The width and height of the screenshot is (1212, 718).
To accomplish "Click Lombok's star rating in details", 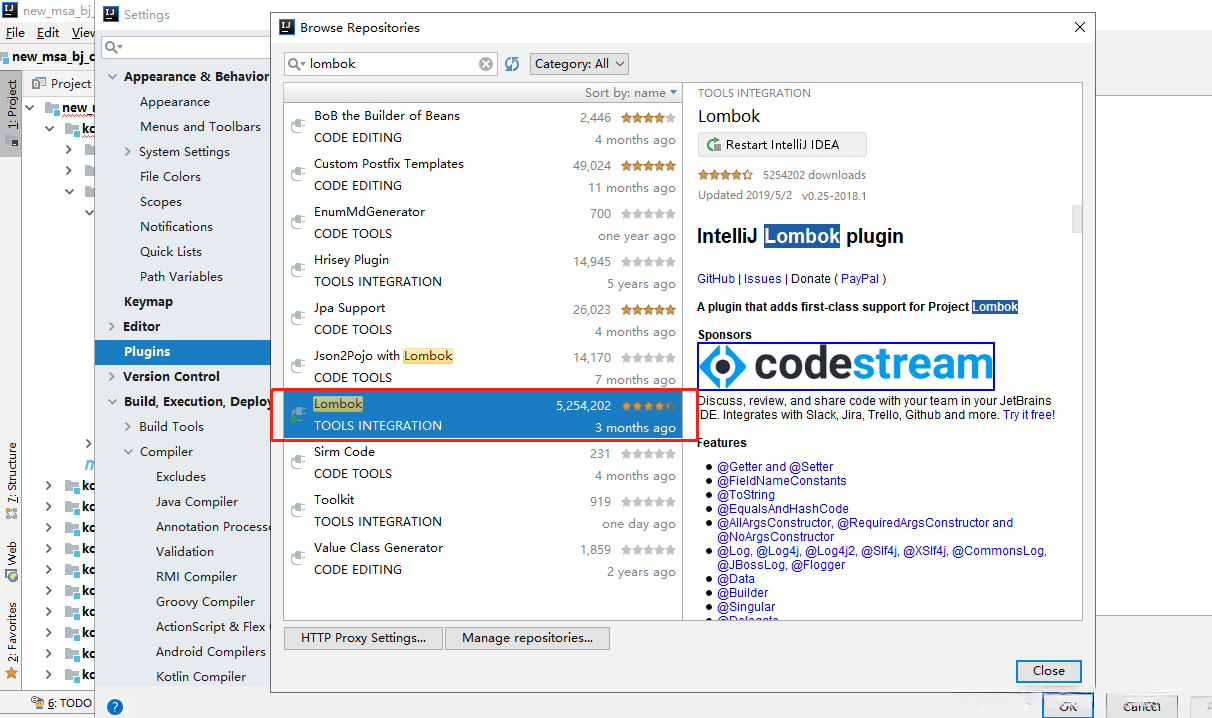I will (726, 175).
